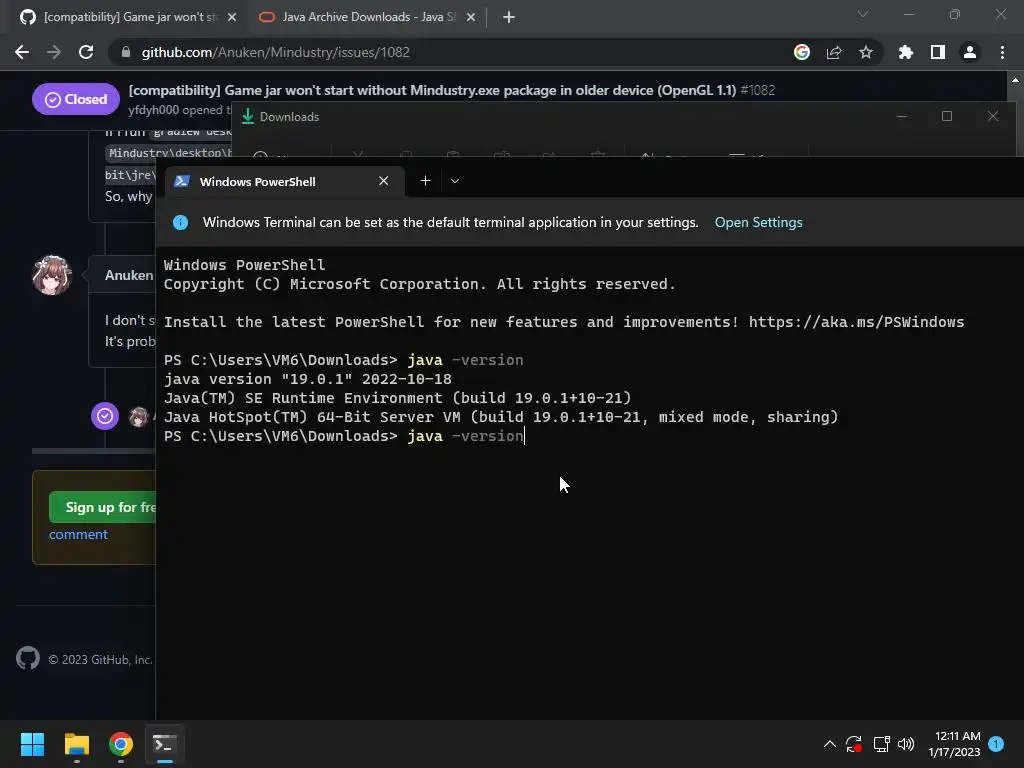Screen dimensions: 1024x768
Task: Open File Explorer from taskbar
Action: (x=76, y=744)
